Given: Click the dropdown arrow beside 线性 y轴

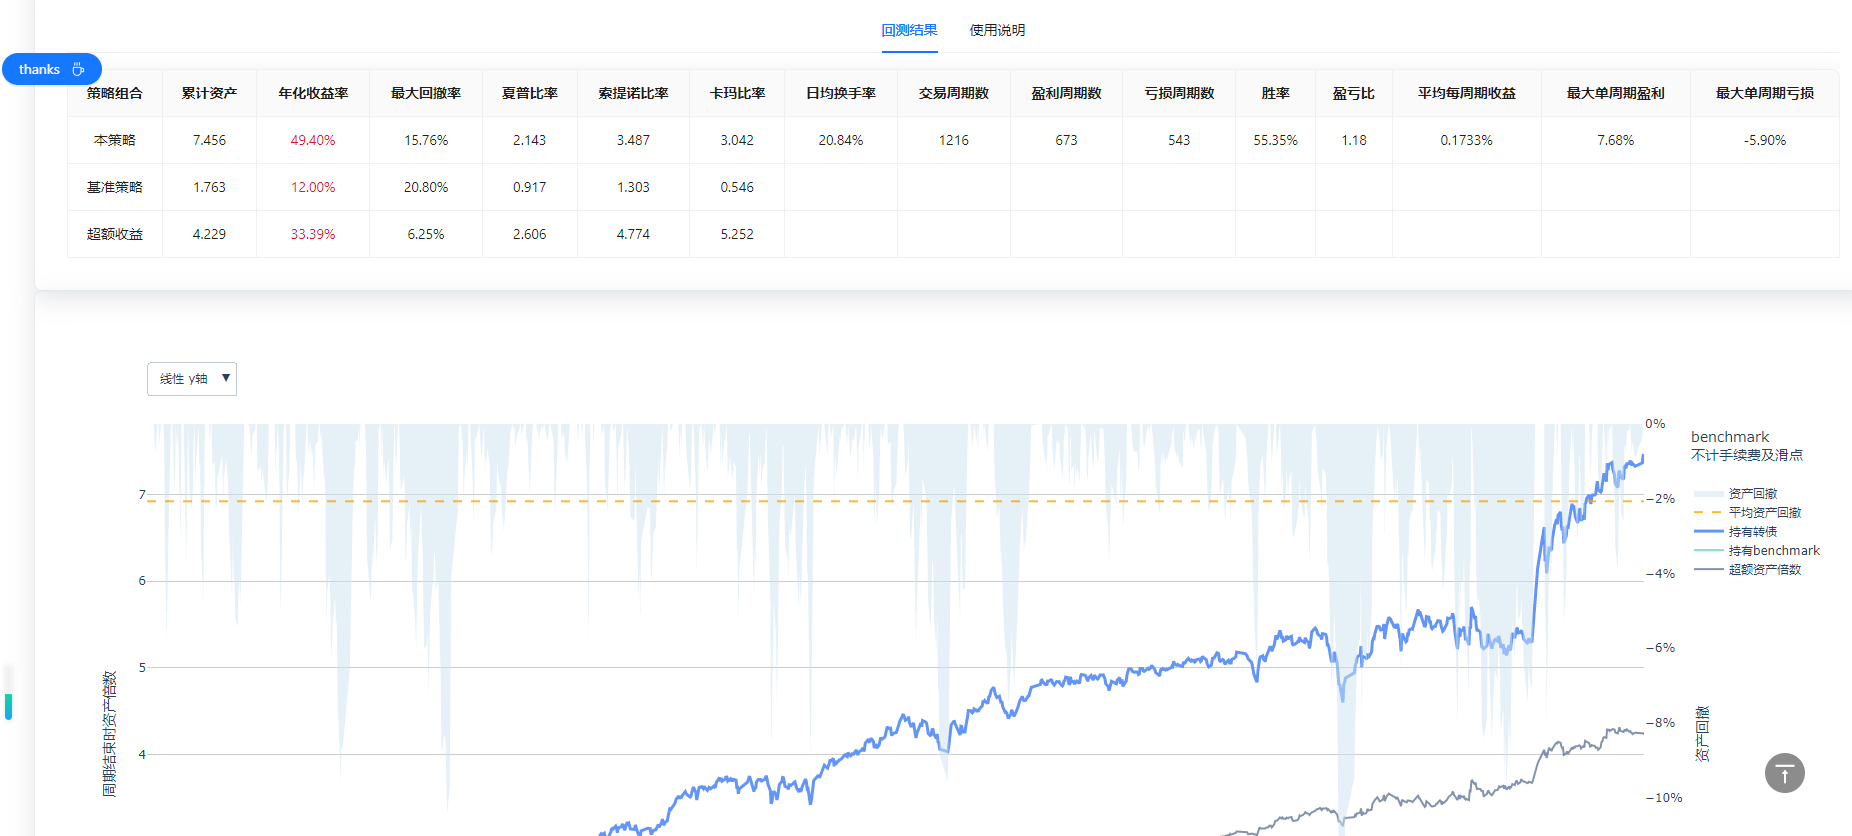Looking at the screenshot, I should tap(226, 378).
